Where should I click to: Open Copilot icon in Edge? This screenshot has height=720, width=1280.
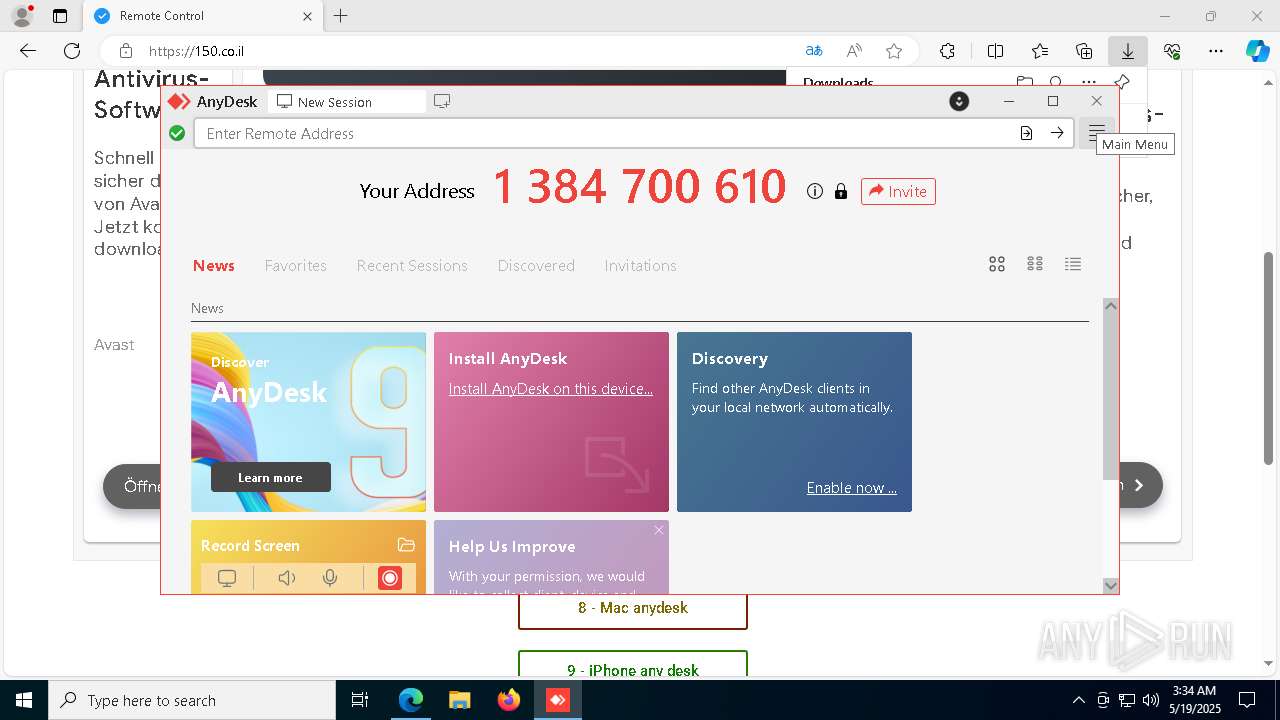(x=1257, y=51)
